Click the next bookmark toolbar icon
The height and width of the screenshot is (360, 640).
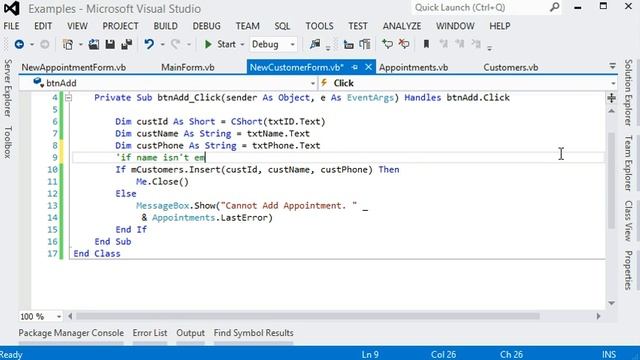(460, 44)
